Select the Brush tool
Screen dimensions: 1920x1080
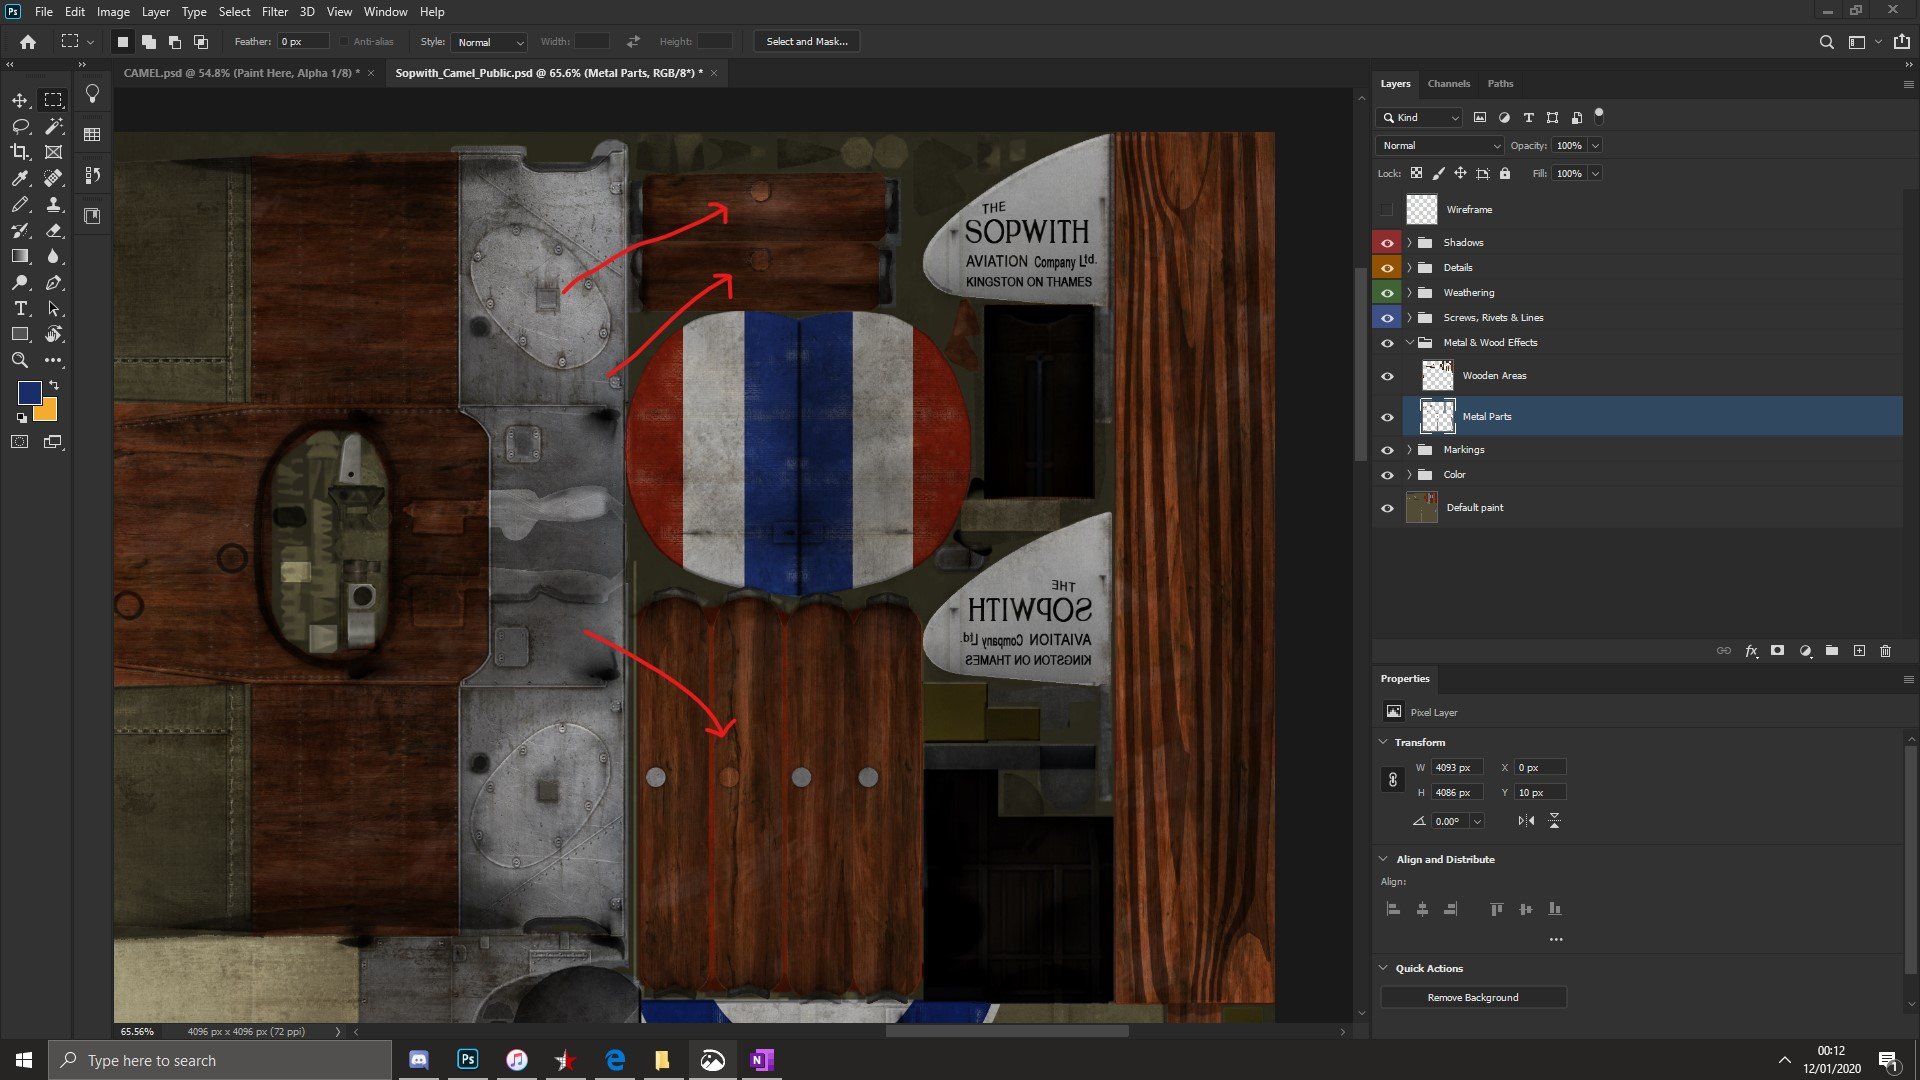click(20, 204)
